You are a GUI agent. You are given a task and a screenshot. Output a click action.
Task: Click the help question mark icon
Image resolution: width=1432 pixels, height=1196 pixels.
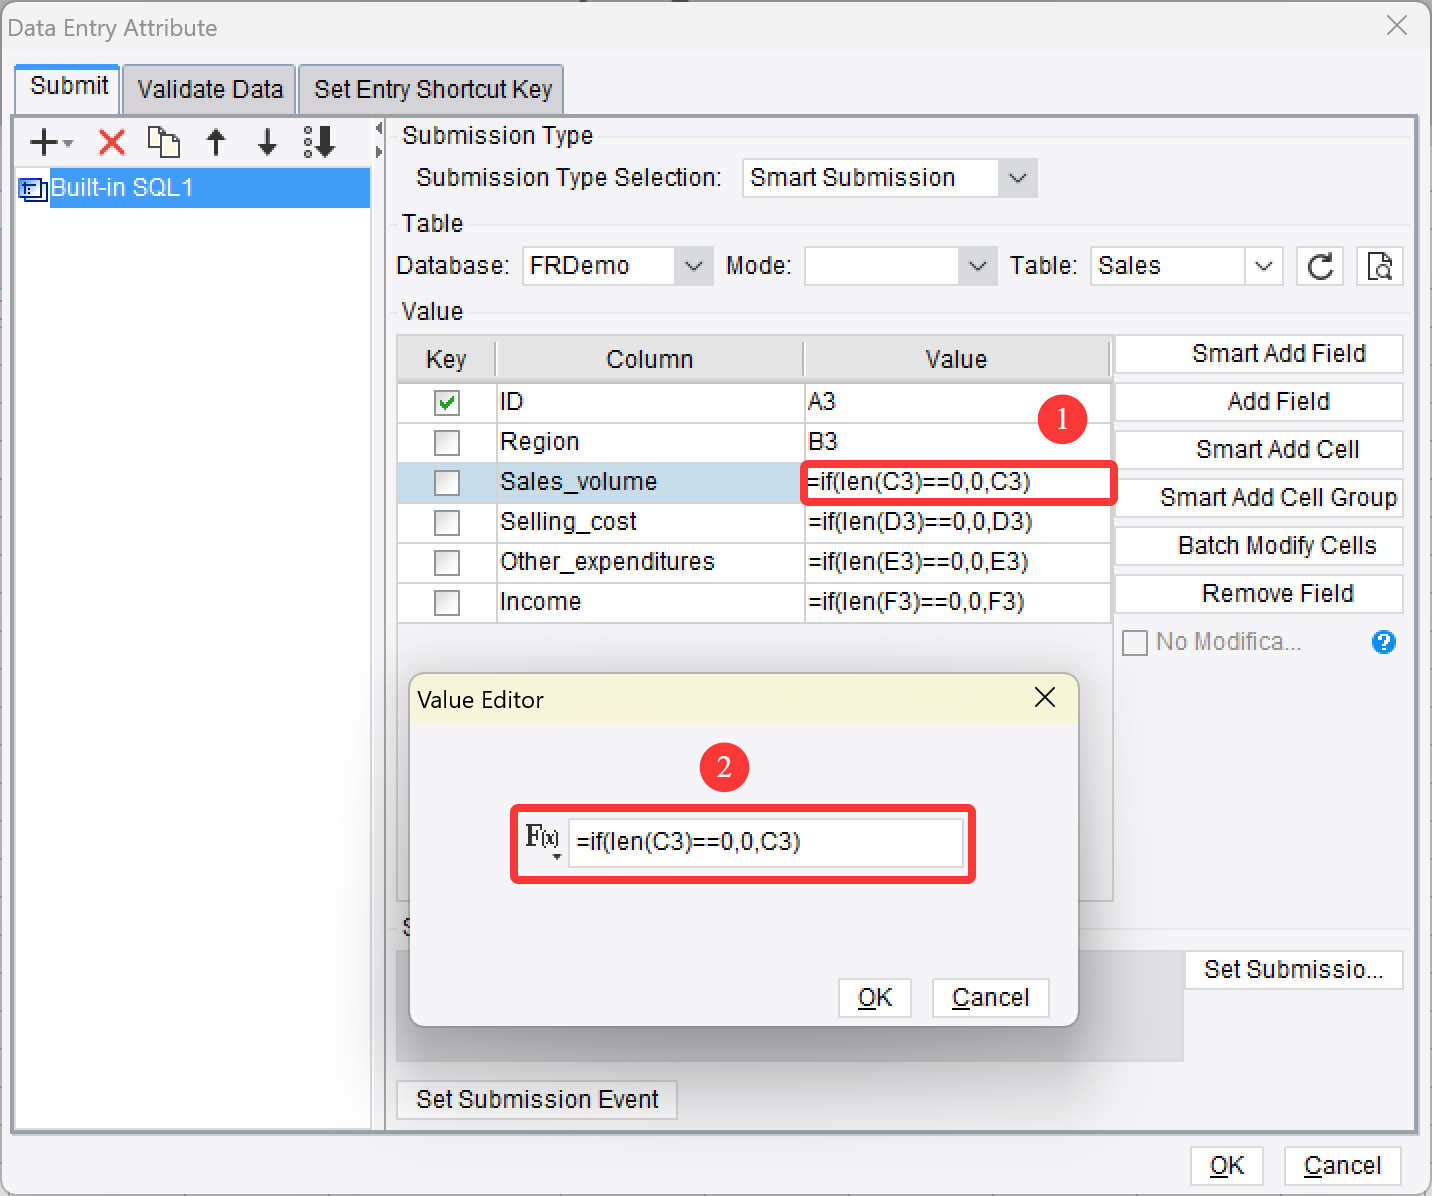click(1383, 642)
